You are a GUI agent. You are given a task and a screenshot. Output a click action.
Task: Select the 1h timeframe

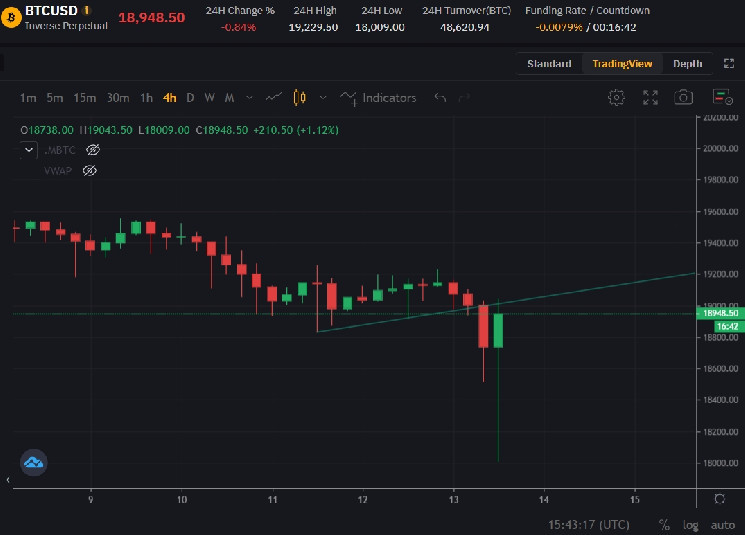tap(146, 98)
